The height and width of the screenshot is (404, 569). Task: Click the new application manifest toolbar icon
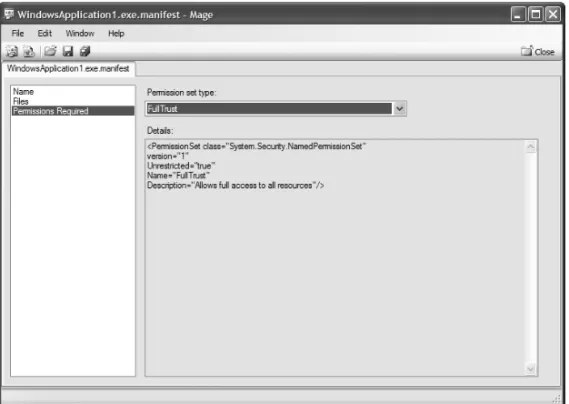point(12,52)
